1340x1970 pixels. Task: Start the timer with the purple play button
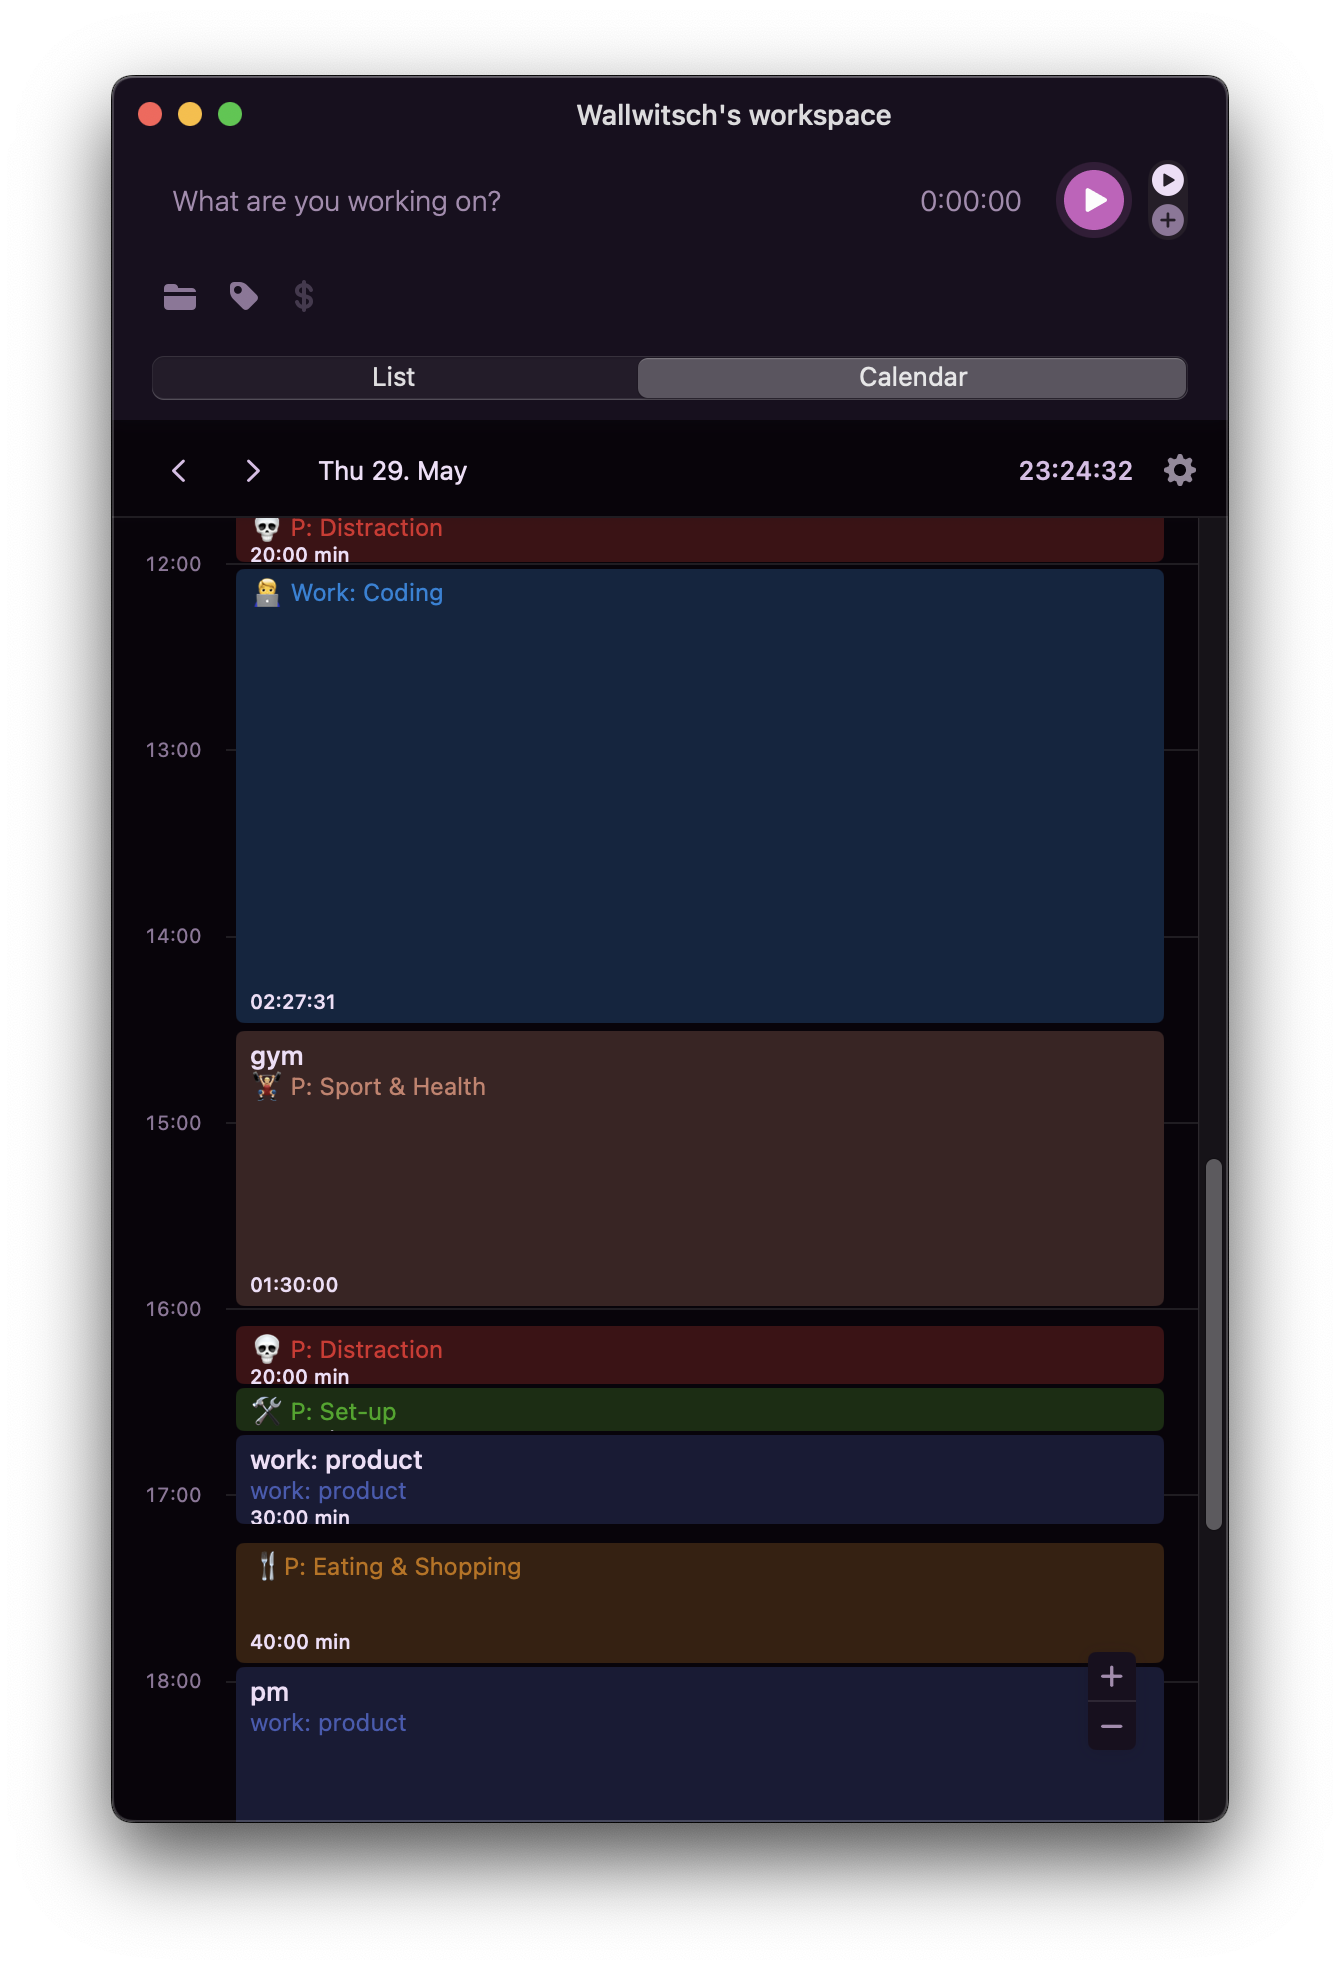click(x=1094, y=200)
